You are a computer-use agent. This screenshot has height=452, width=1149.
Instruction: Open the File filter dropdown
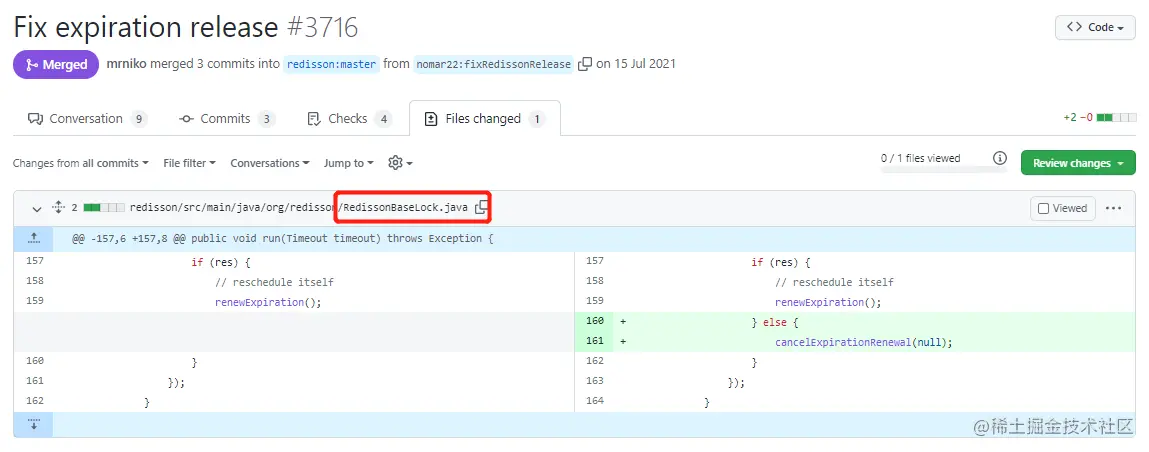[x=189, y=163]
